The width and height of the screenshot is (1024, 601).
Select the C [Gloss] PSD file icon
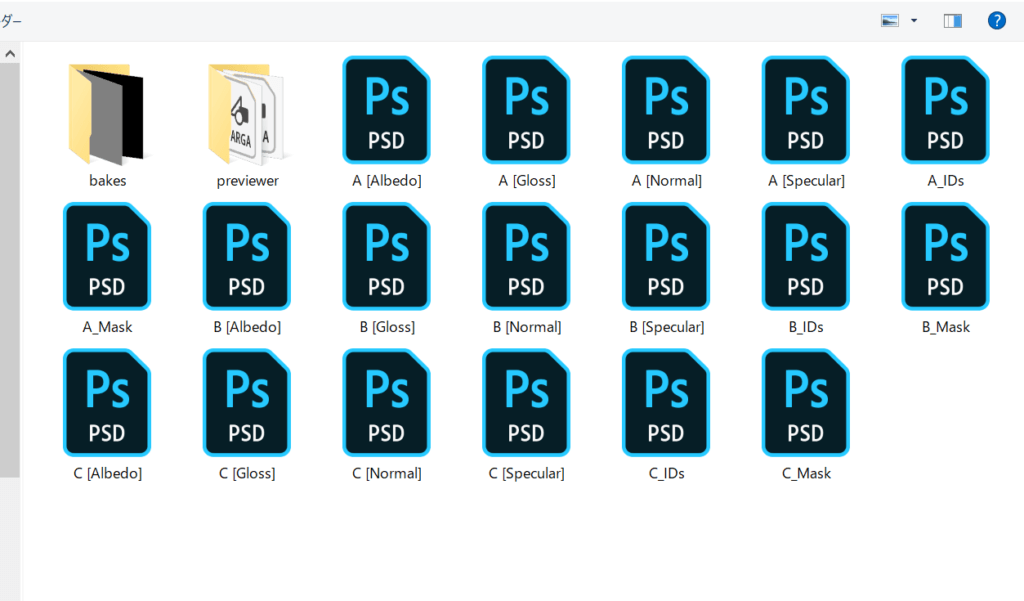tap(247, 402)
